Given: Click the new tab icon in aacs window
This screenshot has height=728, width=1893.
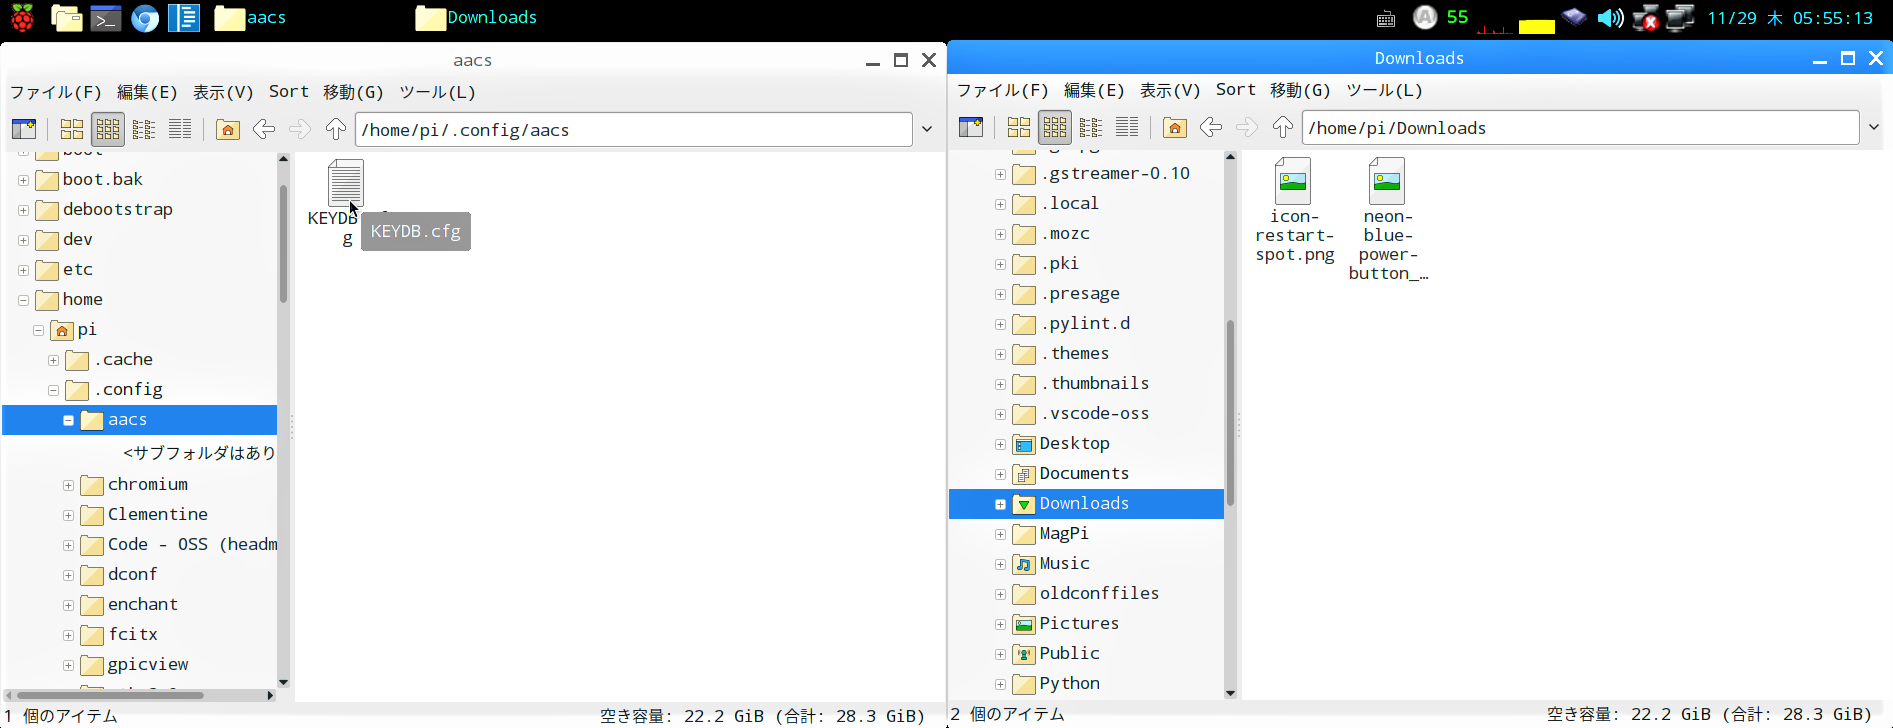Looking at the screenshot, I should (24, 129).
